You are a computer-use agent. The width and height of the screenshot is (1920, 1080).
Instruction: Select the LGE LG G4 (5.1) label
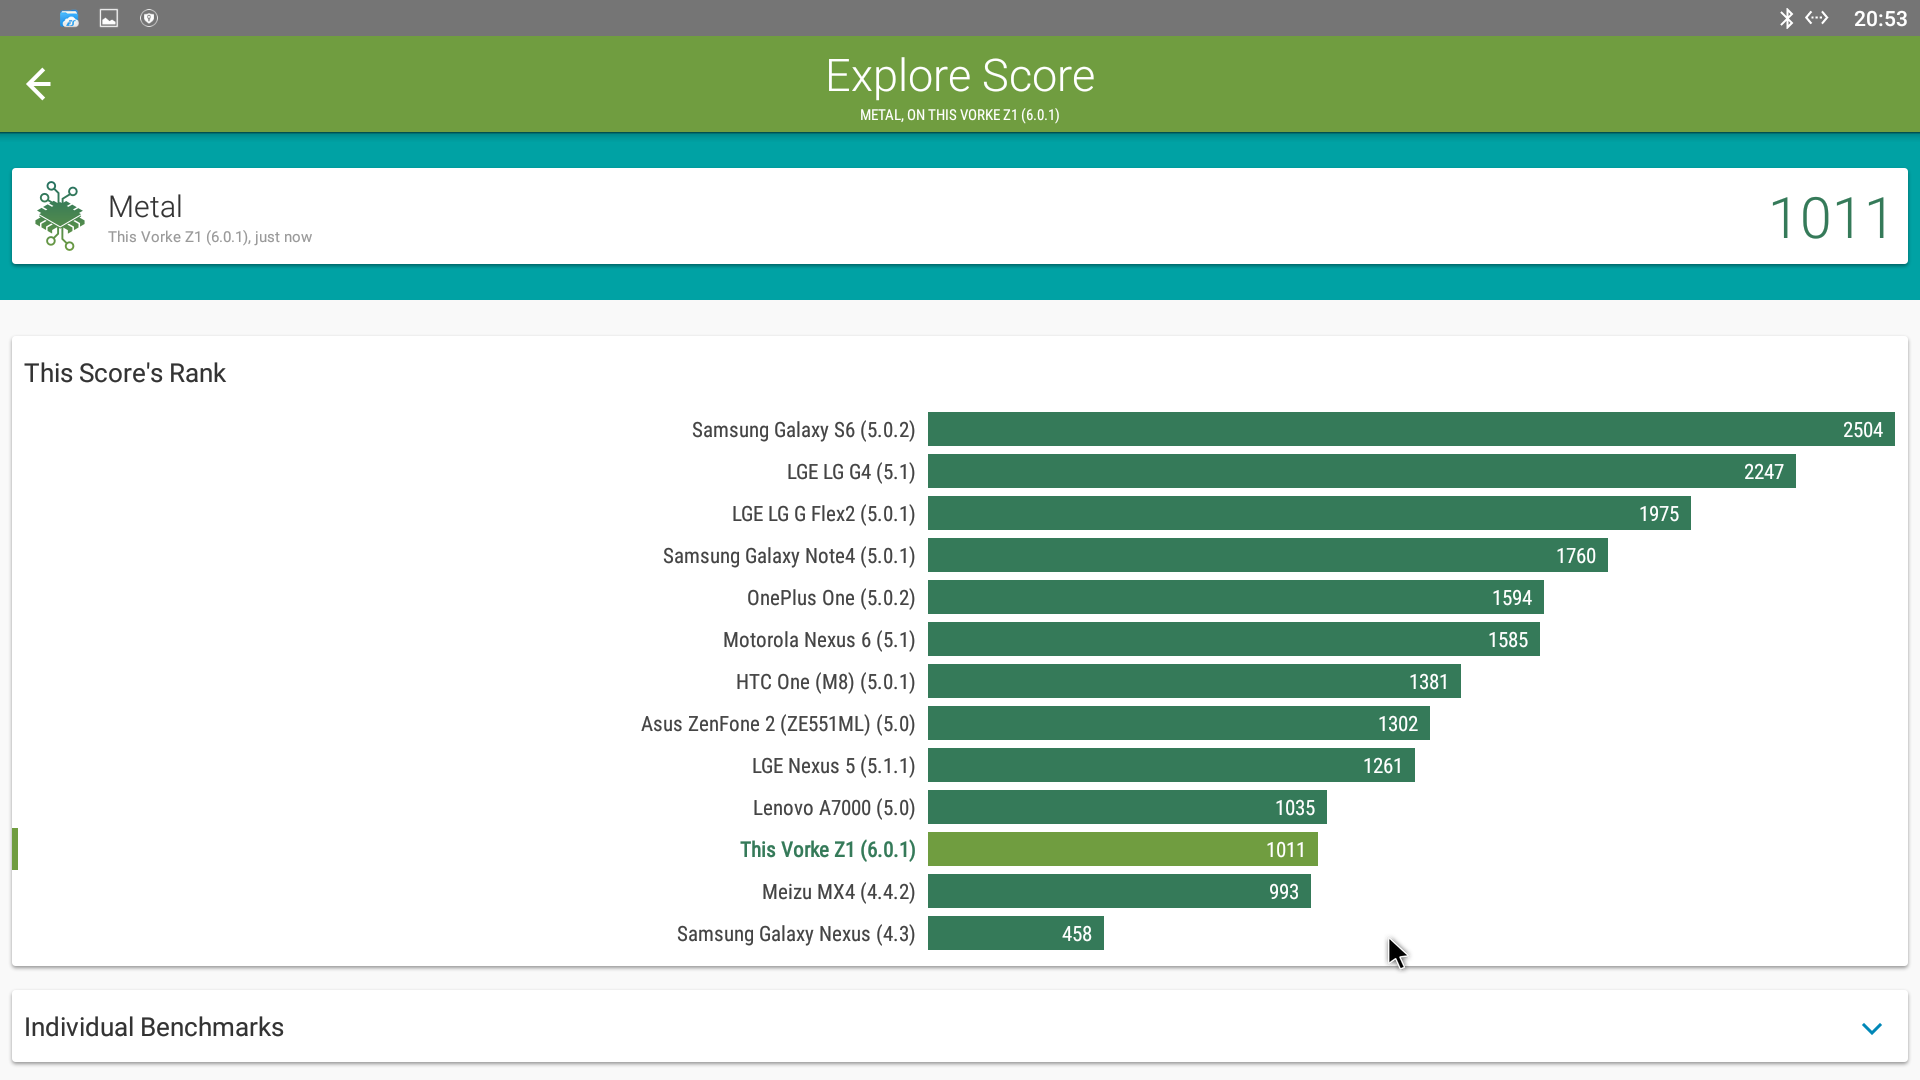[851, 472]
